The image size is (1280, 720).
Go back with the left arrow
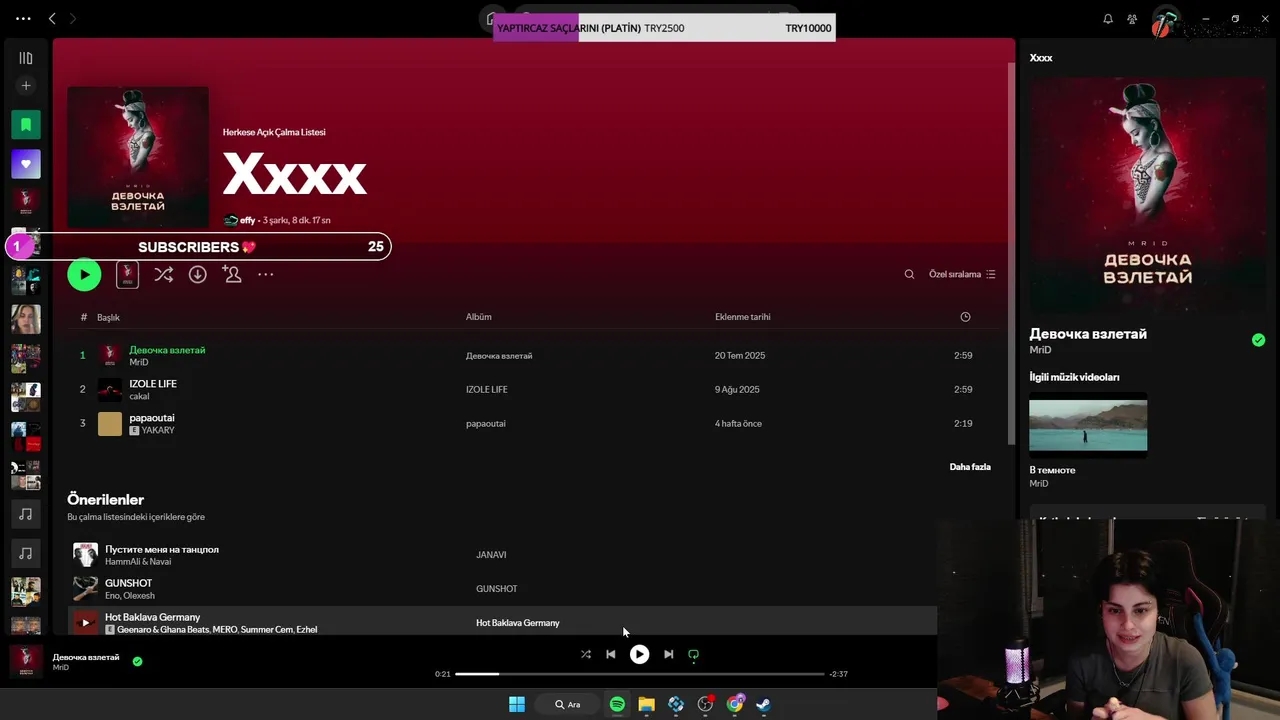coord(52,18)
